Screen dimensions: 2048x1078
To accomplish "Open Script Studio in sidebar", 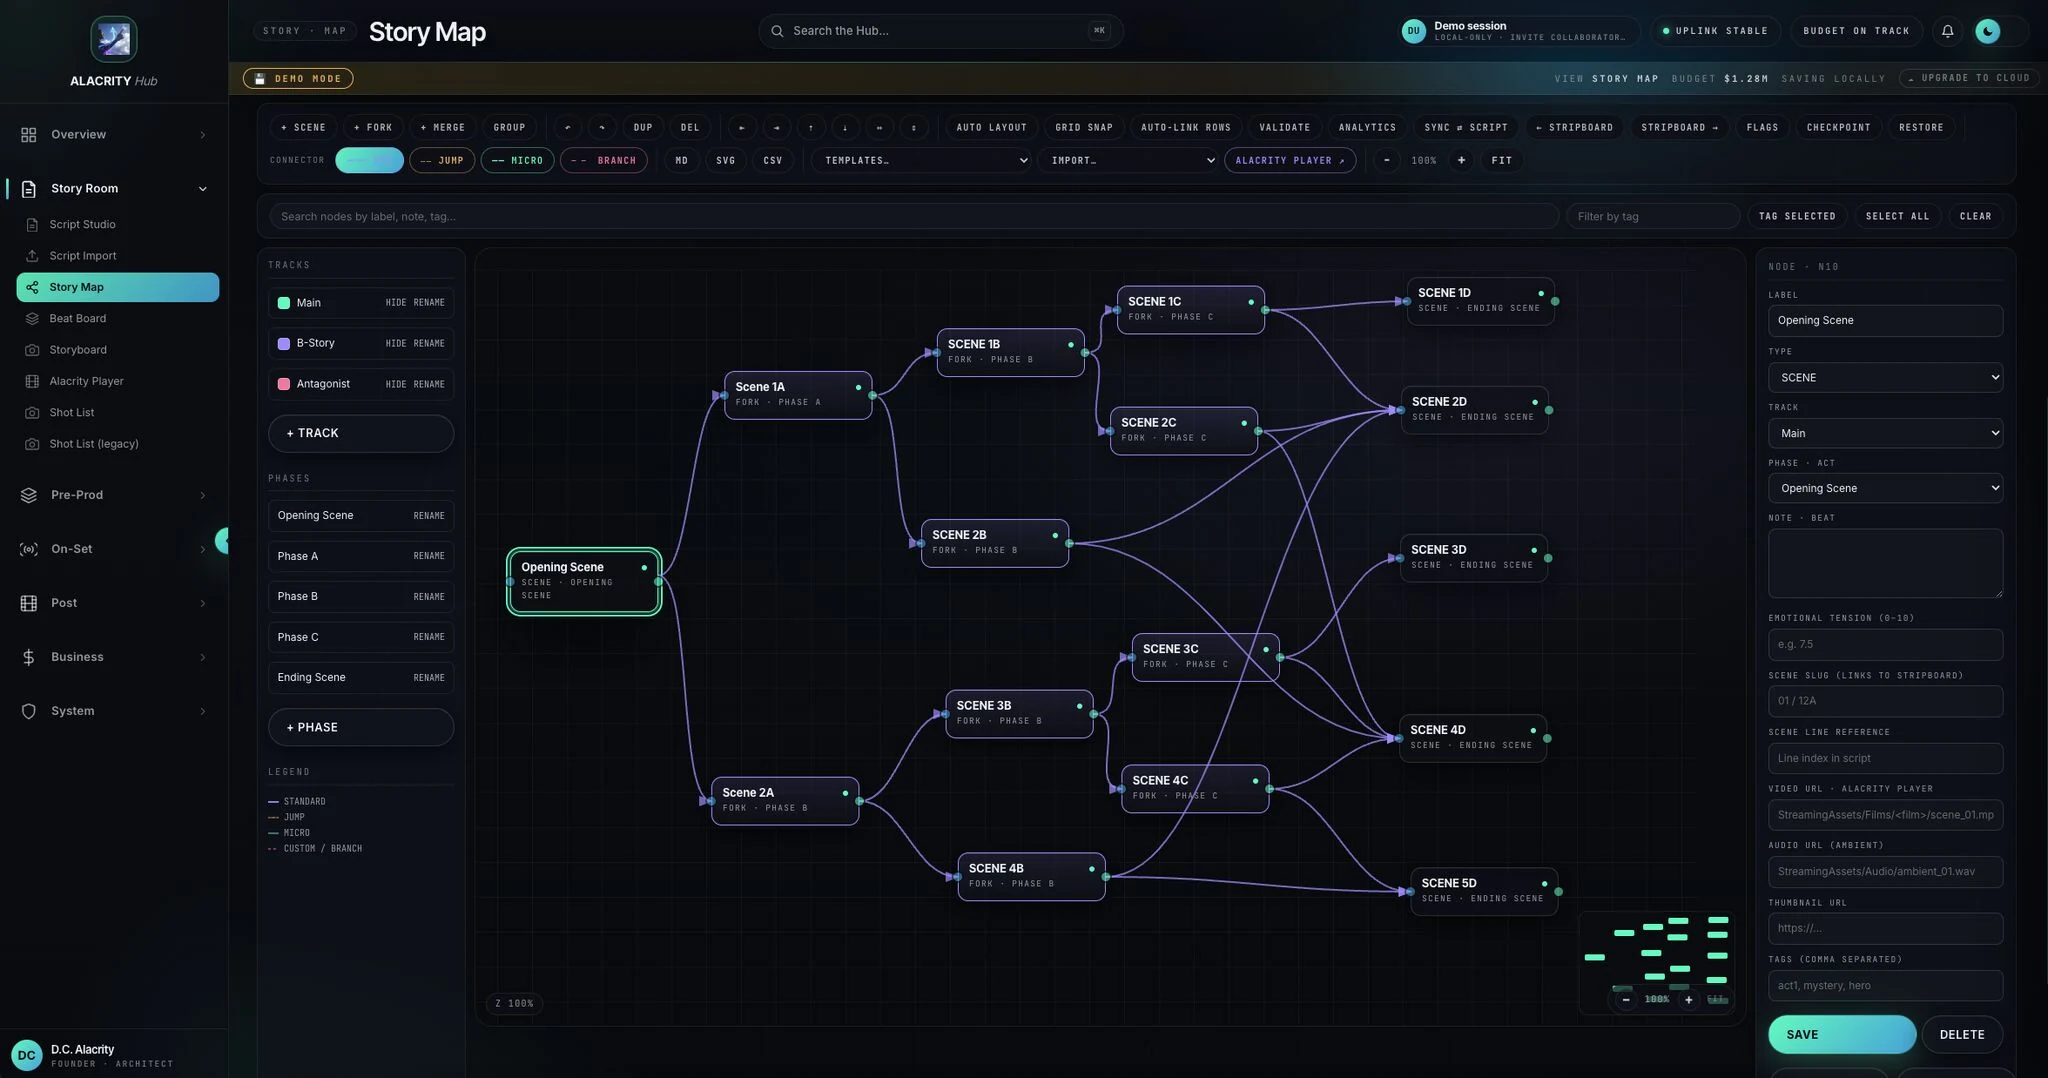I will tap(118, 225).
